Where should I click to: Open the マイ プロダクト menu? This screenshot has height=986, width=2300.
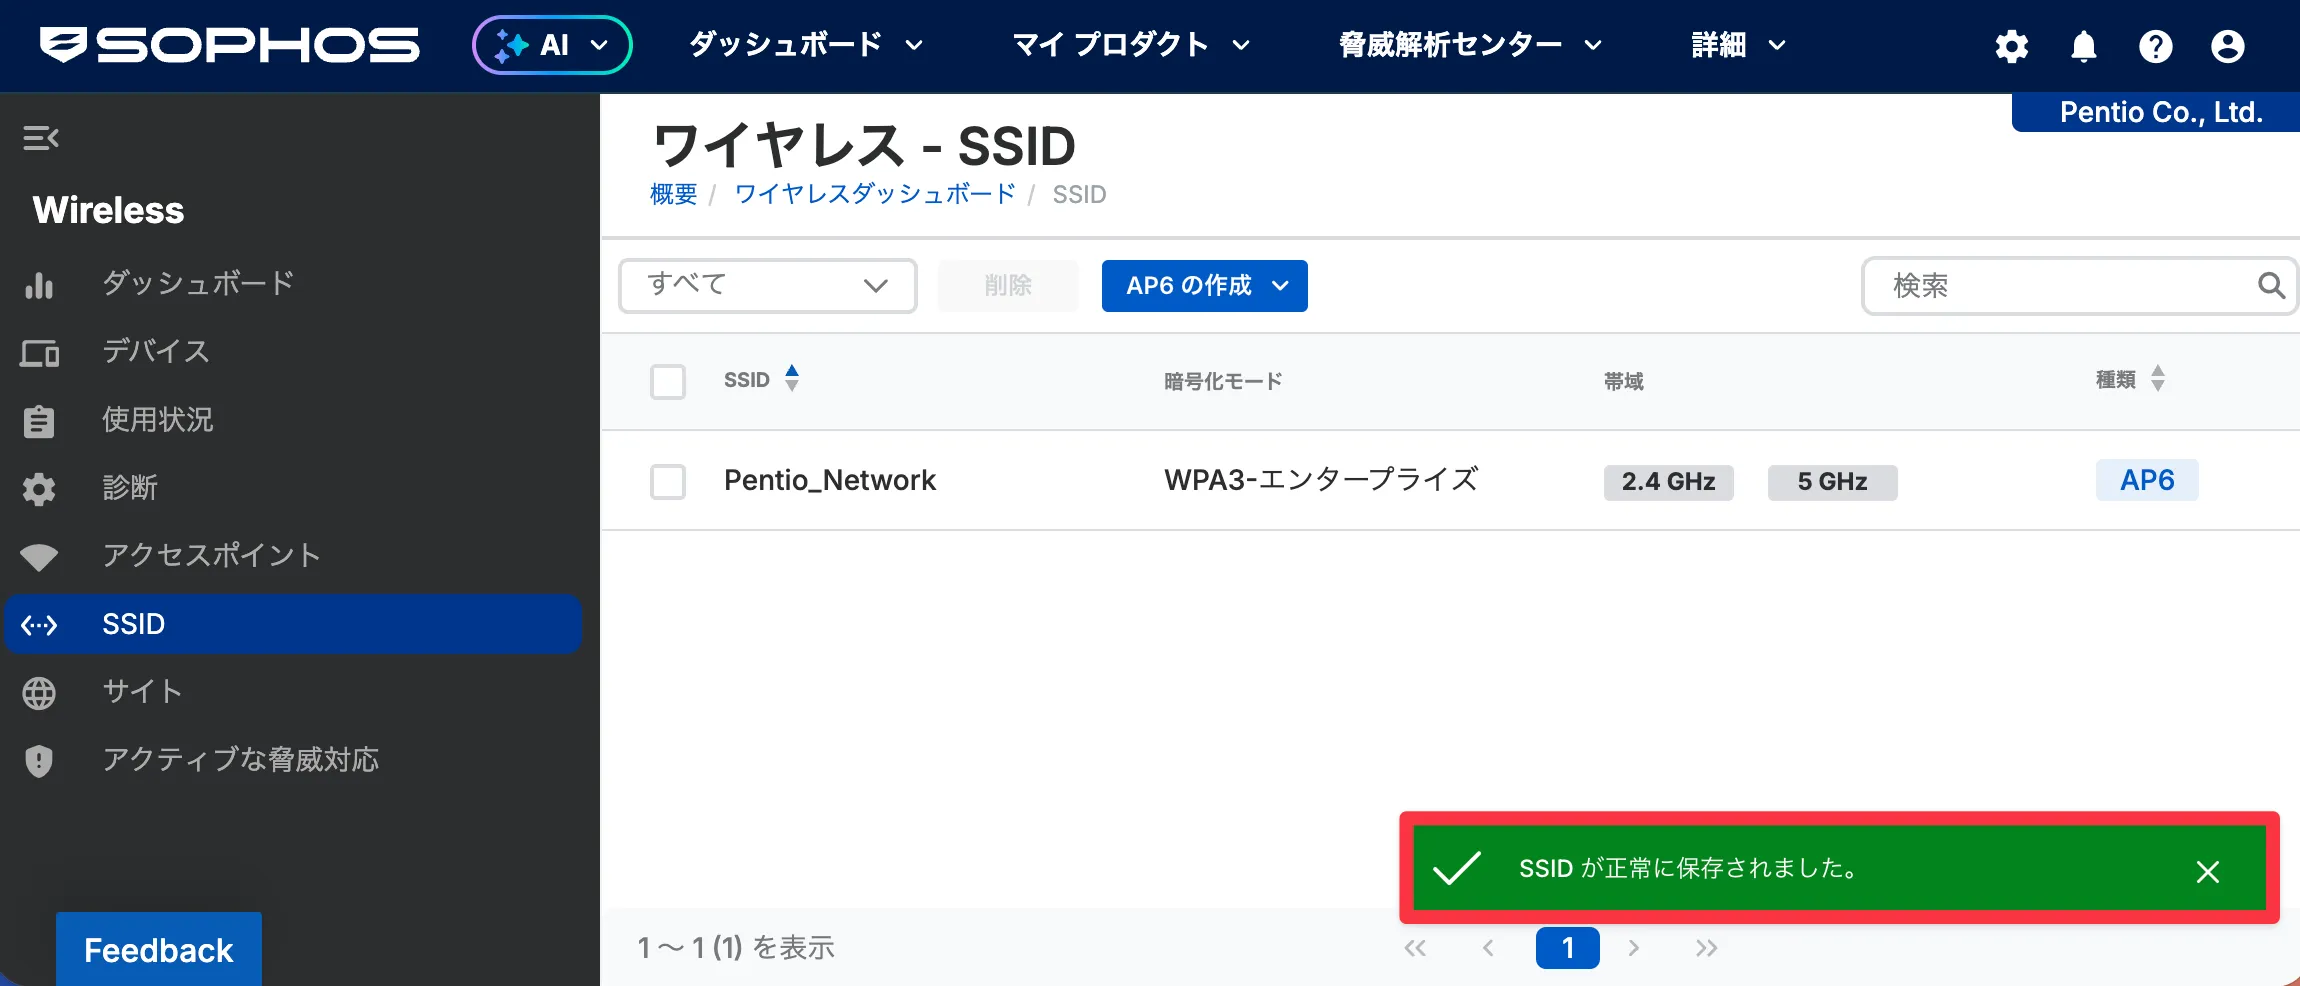pyautogui.click(x=1131, y=45)
